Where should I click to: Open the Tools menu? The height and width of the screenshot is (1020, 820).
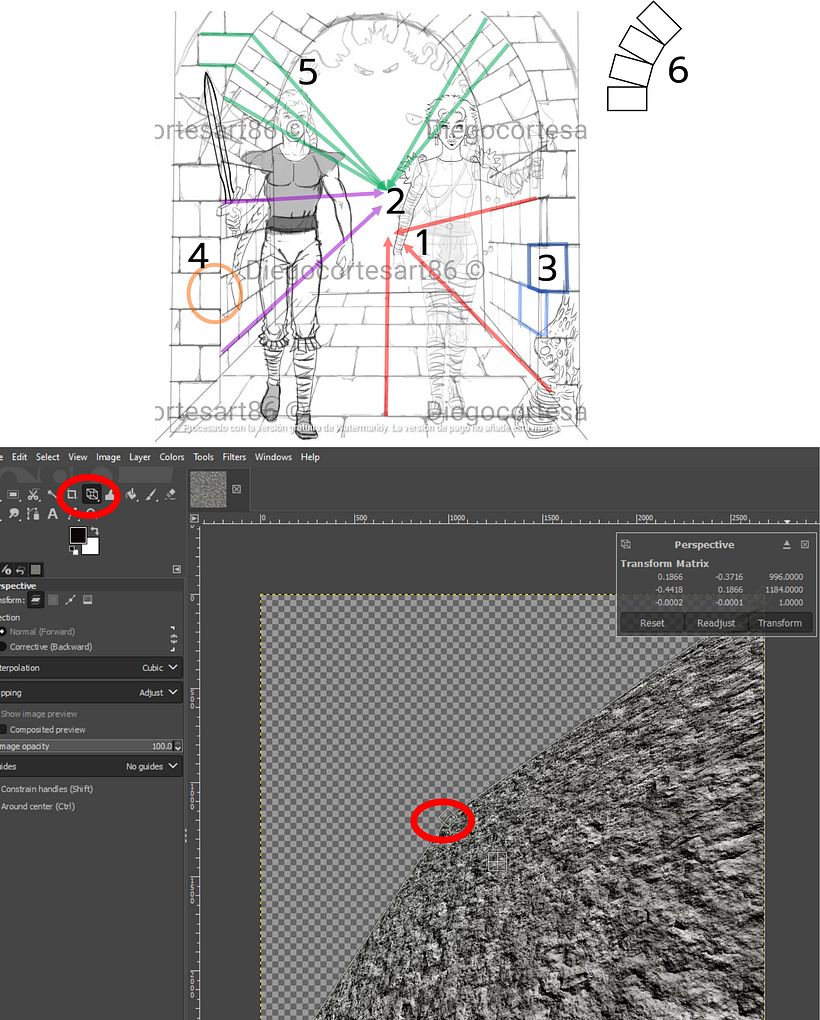click(x=204, y=456)
